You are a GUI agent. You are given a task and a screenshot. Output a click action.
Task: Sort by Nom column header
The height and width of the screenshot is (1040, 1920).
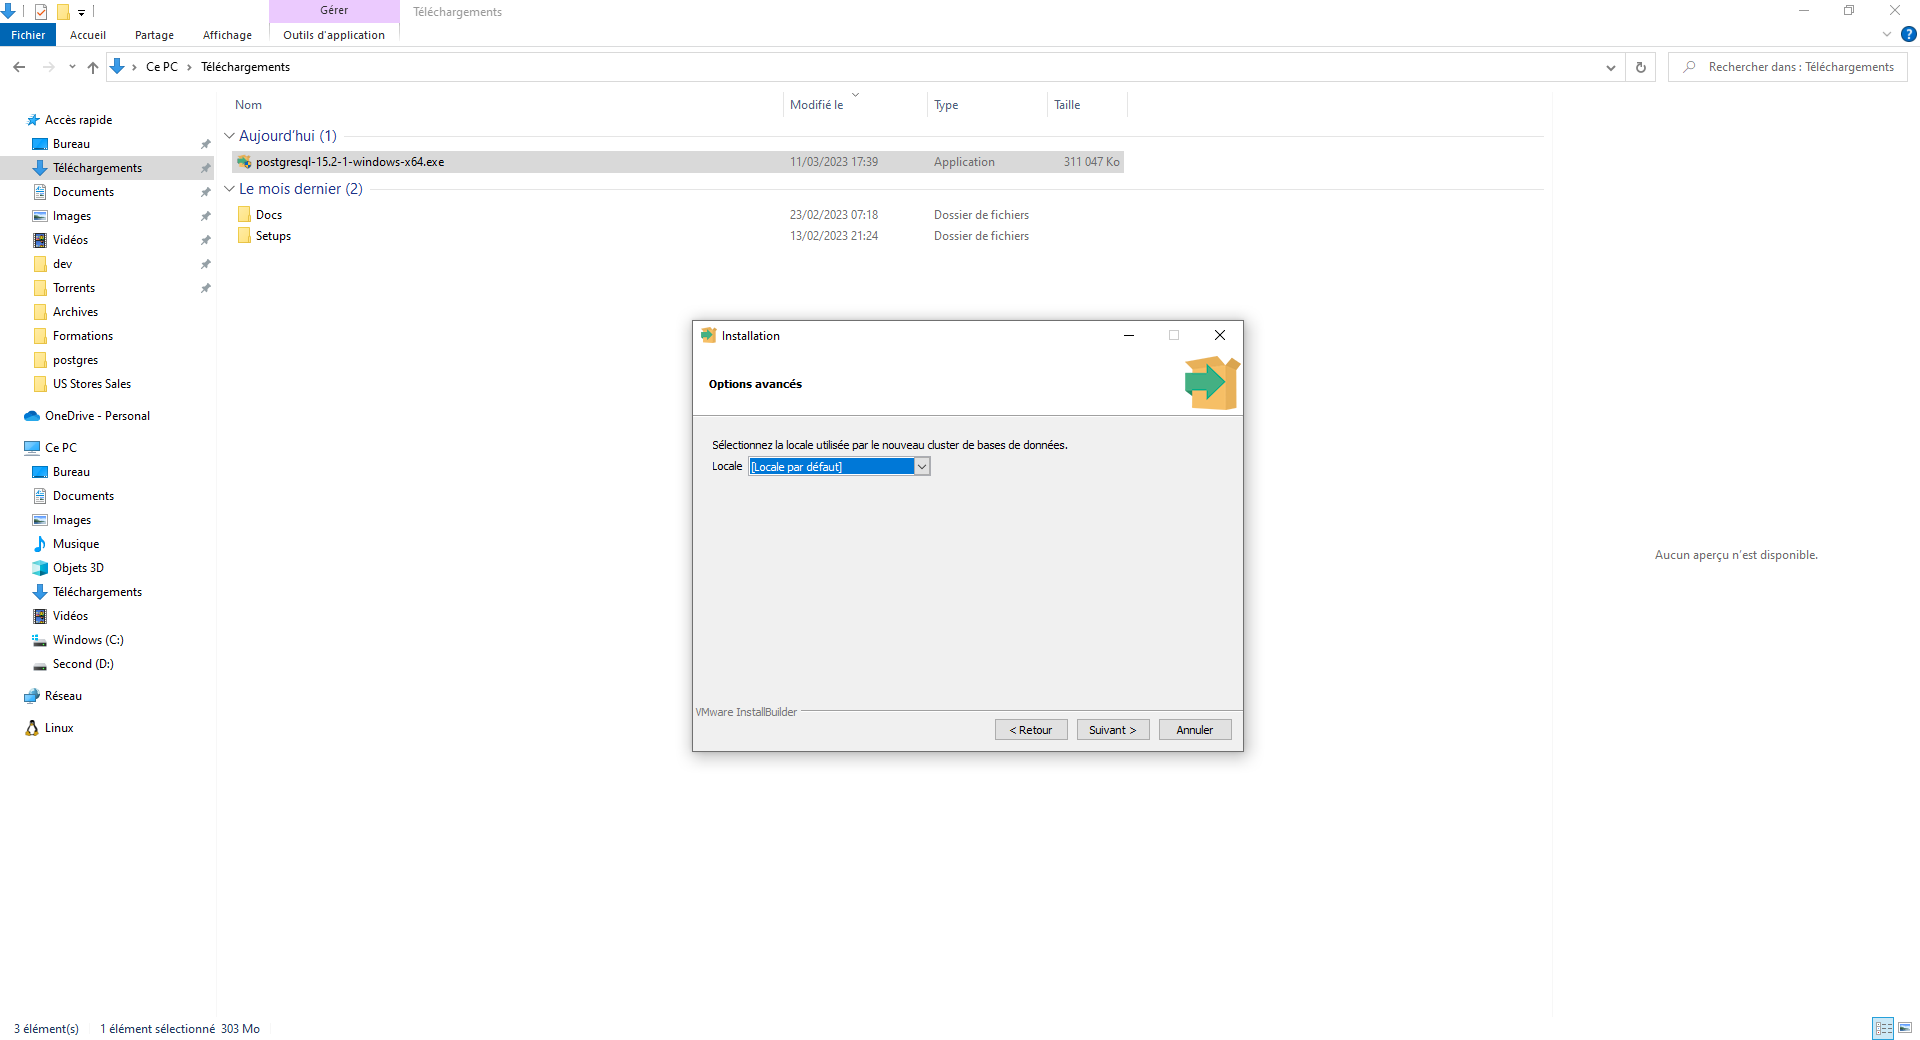pyautogui.click(x=248, y=105)
